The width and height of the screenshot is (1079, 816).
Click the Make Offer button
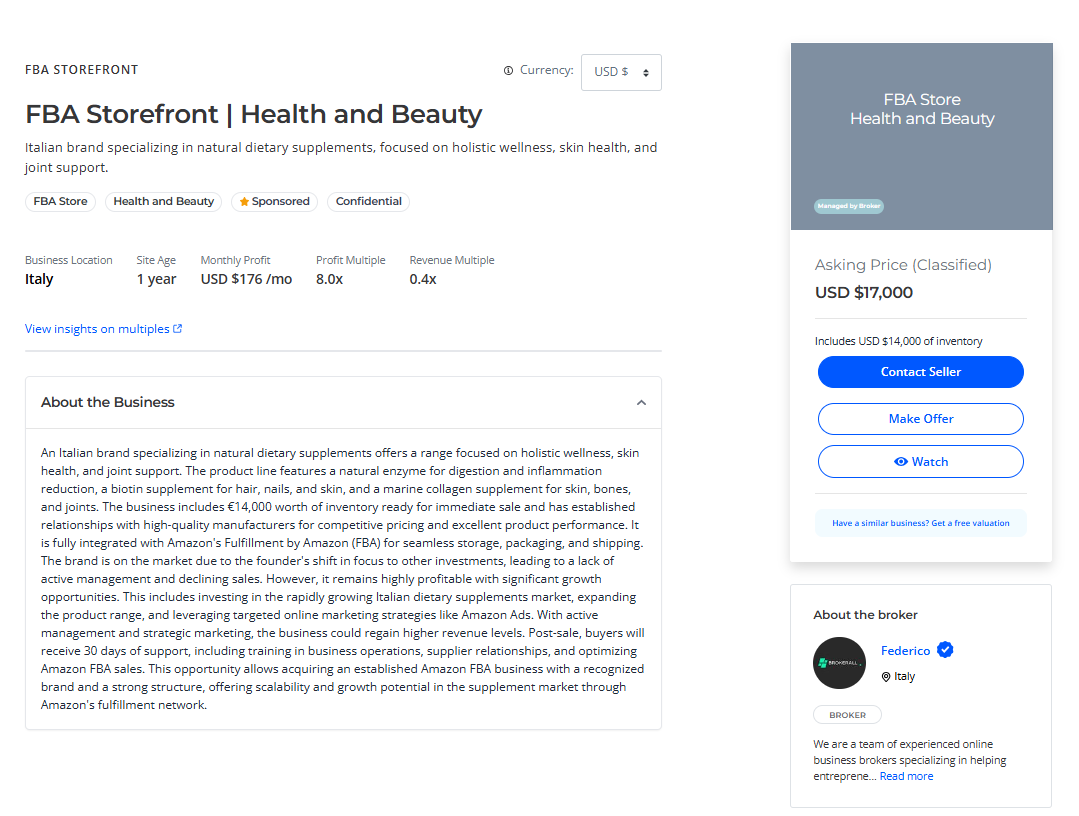pyautogui.click(x=921, y=419)
